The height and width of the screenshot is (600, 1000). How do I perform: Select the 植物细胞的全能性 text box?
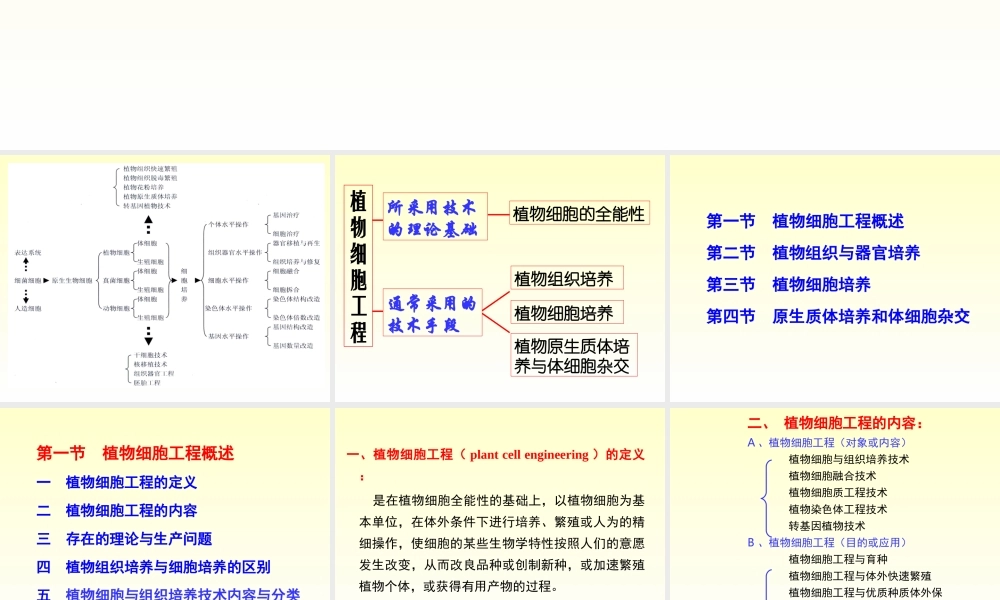click(578, 212)
